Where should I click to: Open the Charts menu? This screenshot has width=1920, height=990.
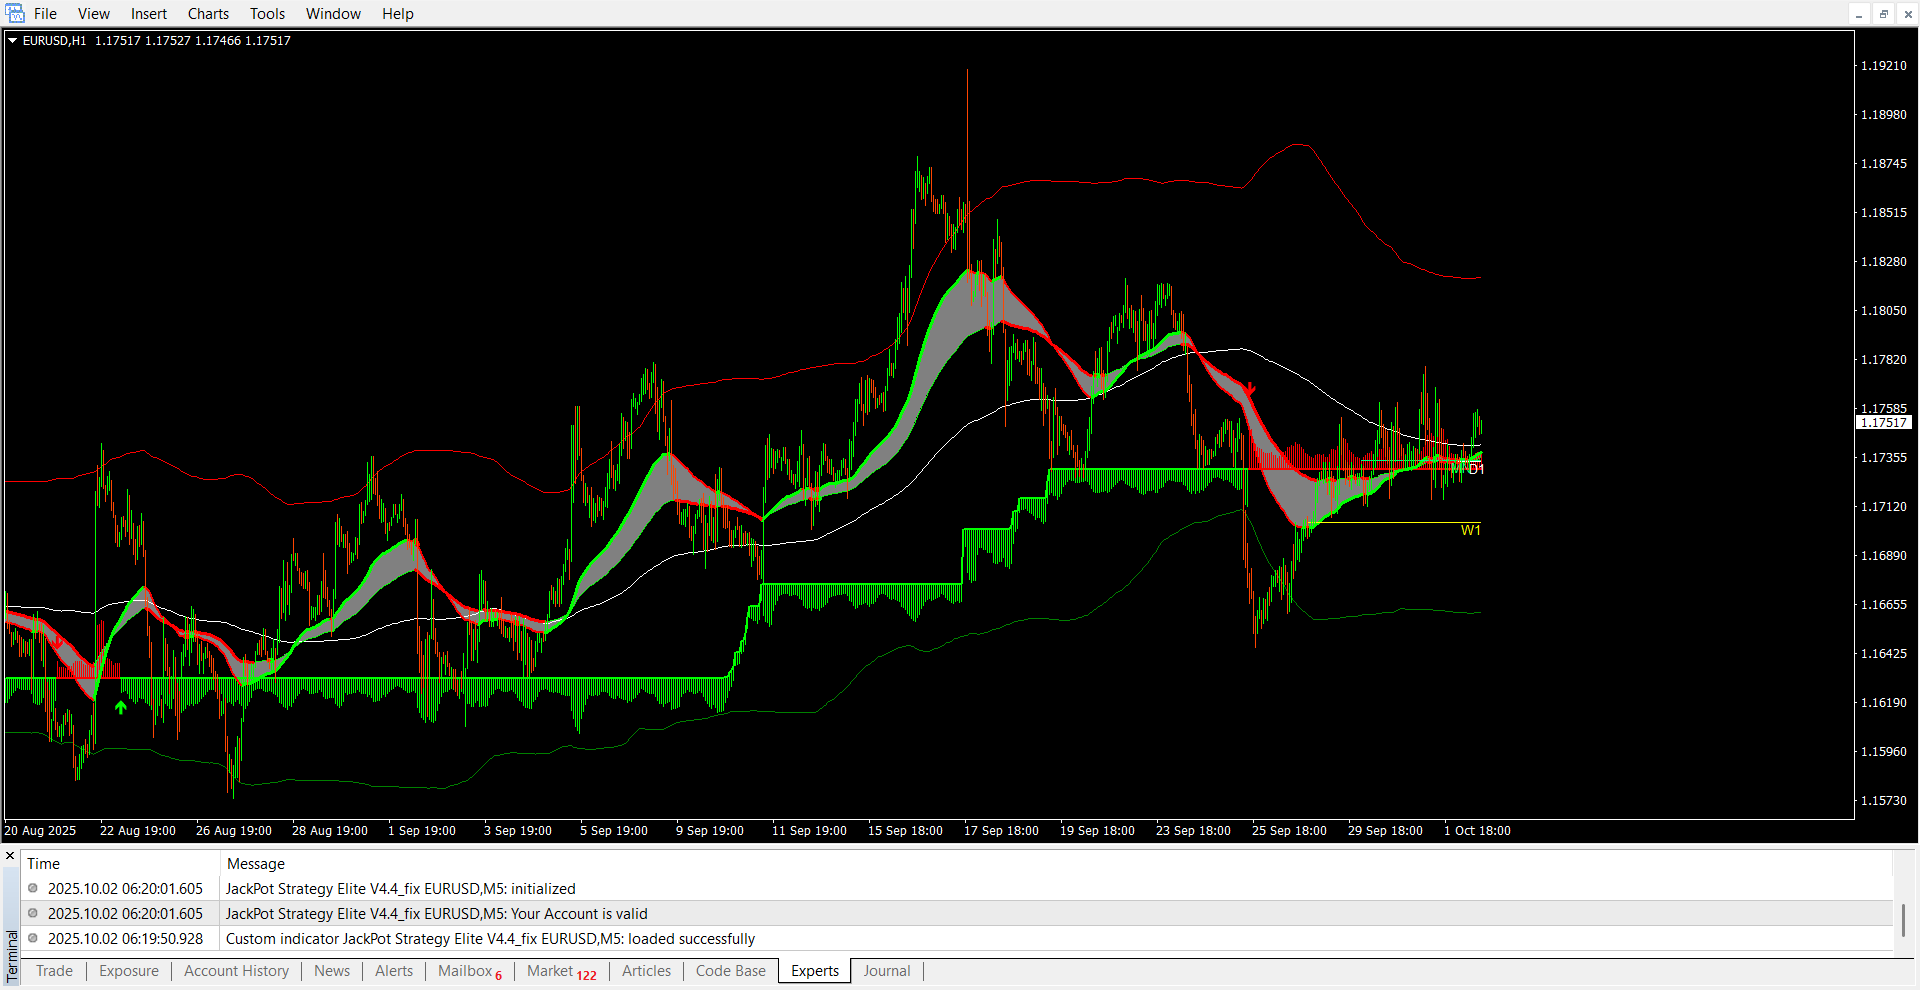coord(208,14)
